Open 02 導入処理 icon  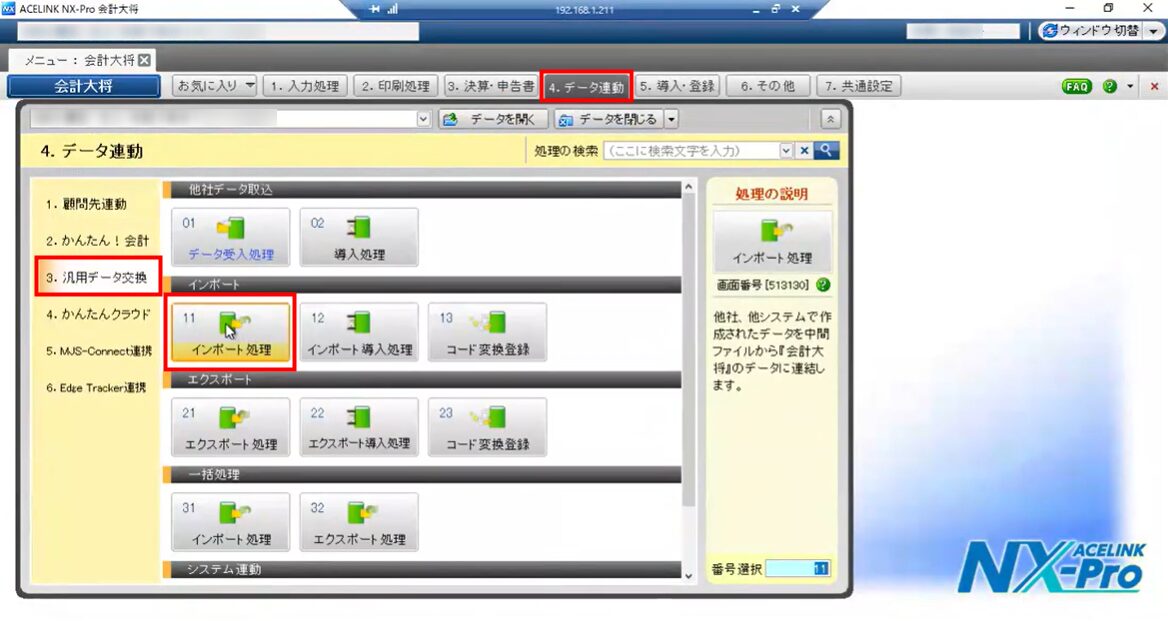click(359, 237)
